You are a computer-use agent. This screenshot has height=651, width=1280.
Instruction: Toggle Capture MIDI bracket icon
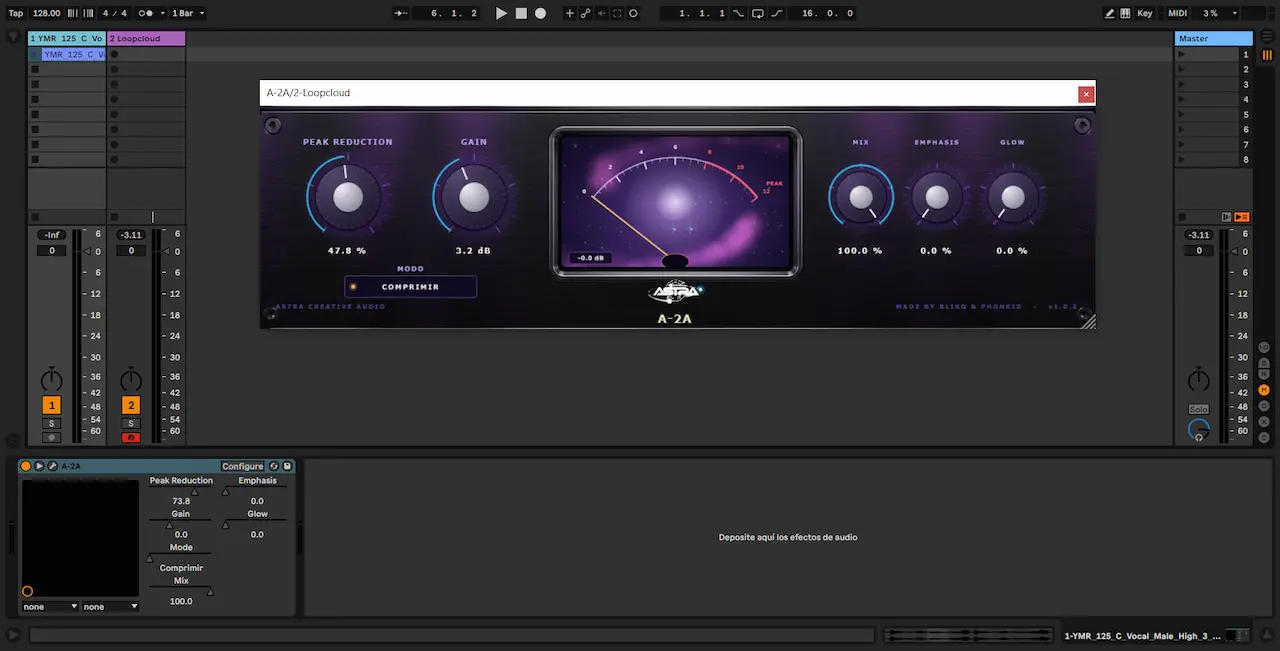[x=617, y=13]
